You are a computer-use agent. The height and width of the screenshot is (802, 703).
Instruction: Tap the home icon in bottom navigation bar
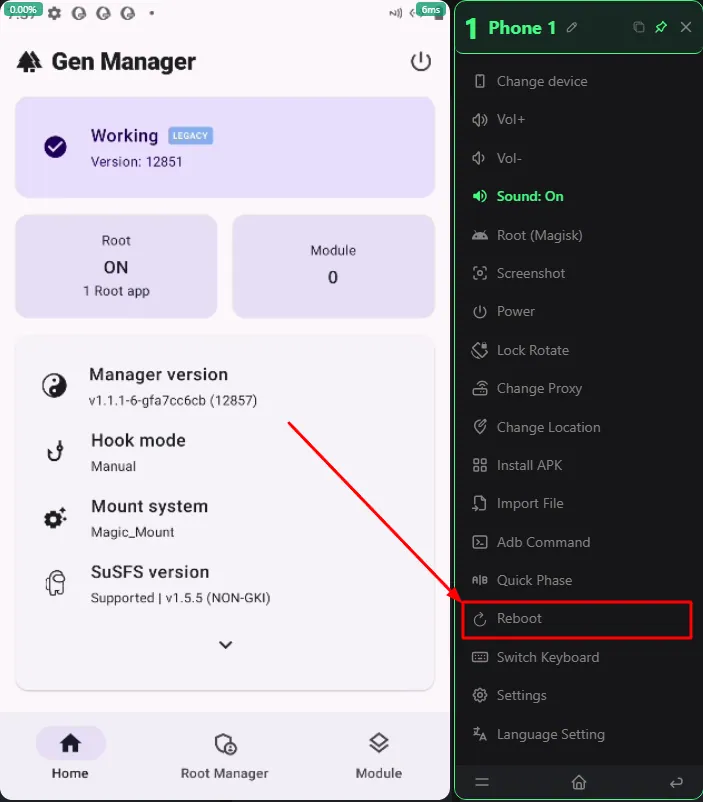tap(579, 782)
